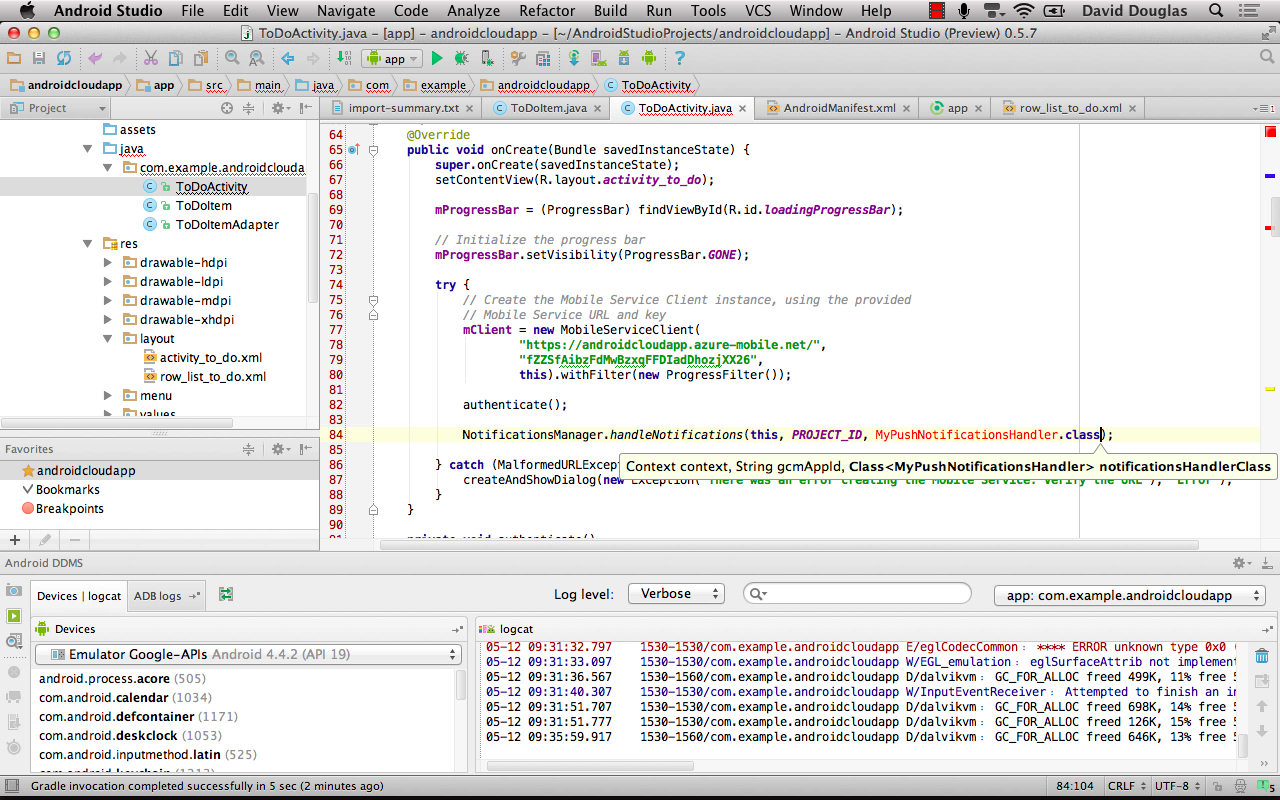Click the Synchronize toolbar icon
1280x800 pixels.
64,58
